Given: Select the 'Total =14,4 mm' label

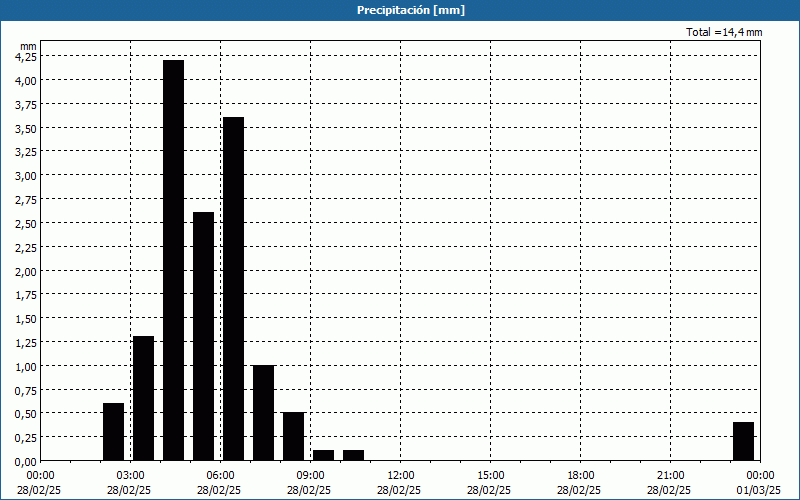Looking at the screenshot, I should pos(724,32).
